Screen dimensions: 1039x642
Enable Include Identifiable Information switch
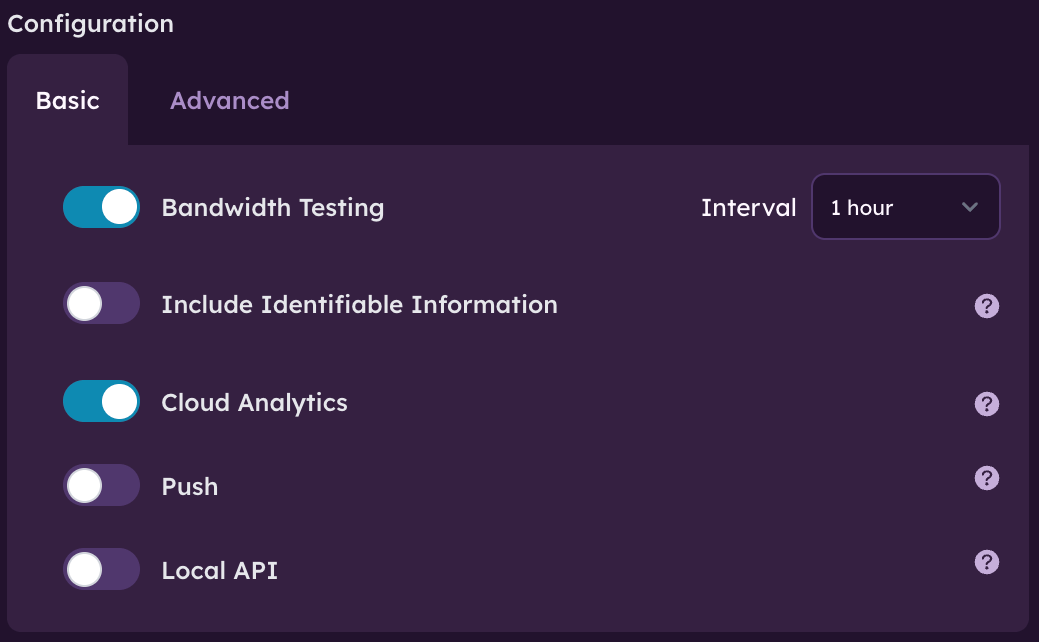[101, 303]
